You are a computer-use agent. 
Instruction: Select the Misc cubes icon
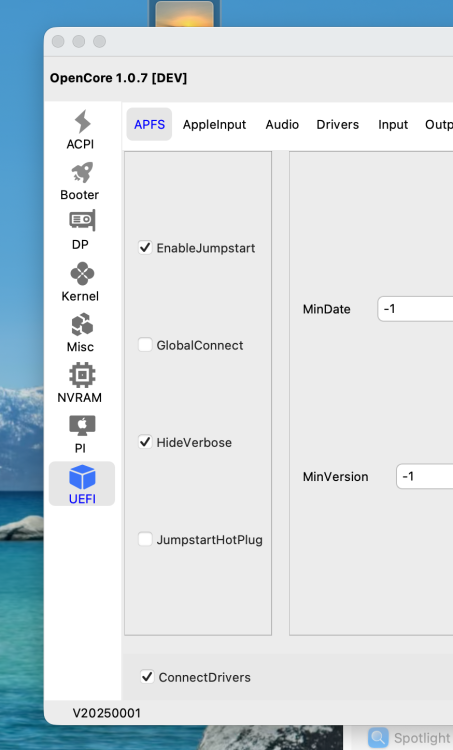tap(82, 325)
